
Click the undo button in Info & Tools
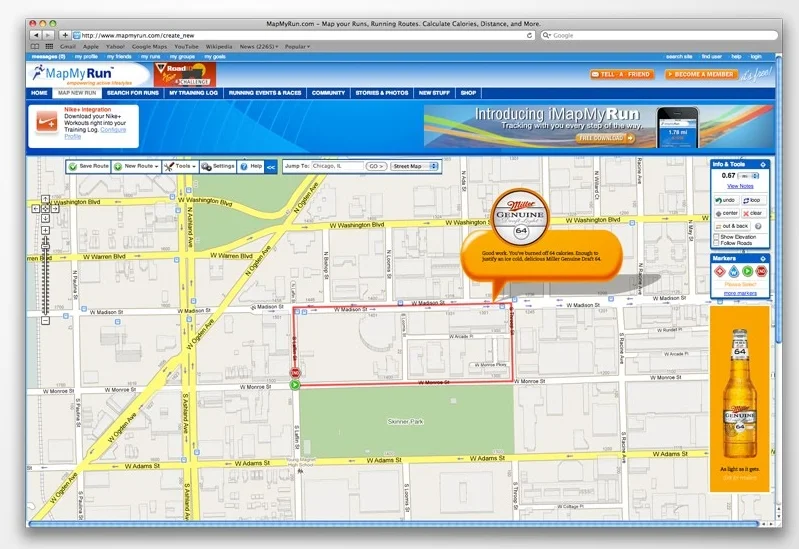click(726, 200)
